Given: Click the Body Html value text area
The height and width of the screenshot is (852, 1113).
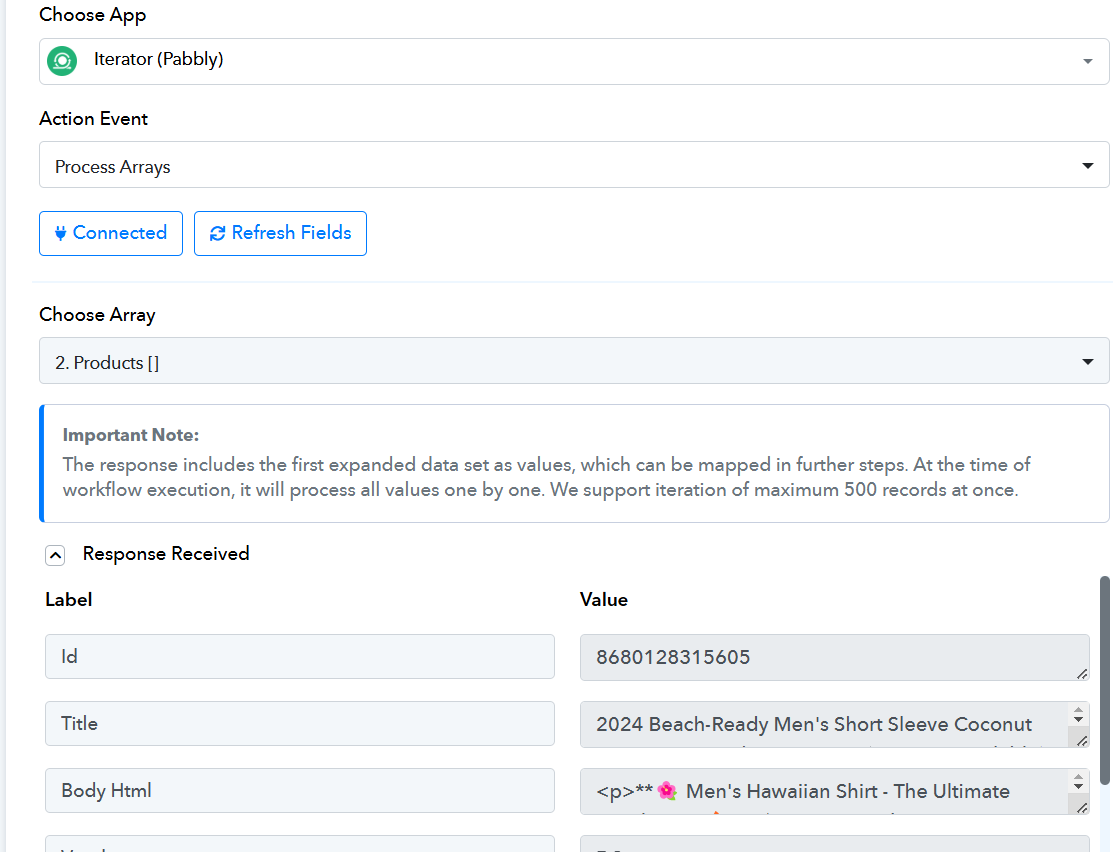Looking at the screenshot, I should 822,791.
